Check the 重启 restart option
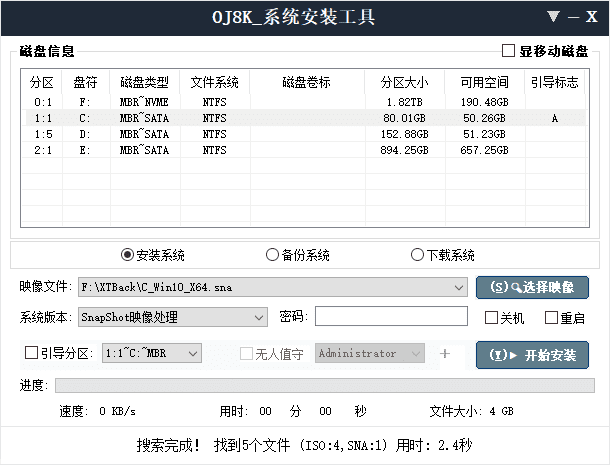This screenshot has height=465, width=610. click(x=551, y=318)
